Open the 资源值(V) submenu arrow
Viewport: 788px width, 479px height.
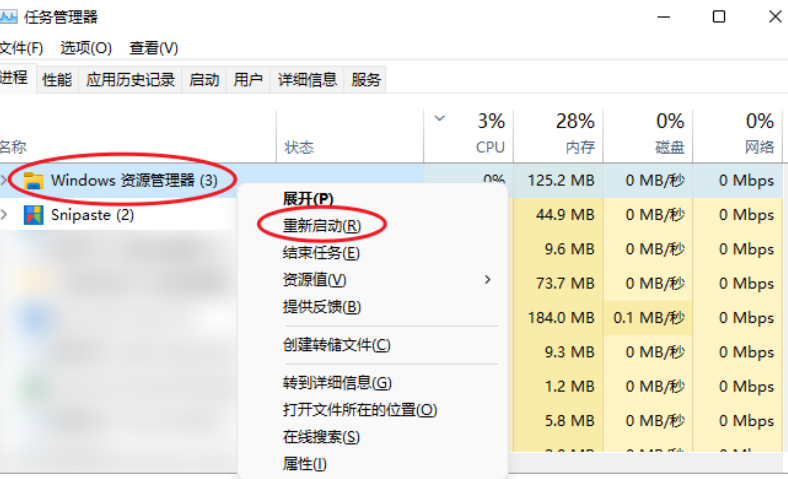pyautogui.click(x=487, y=279)
